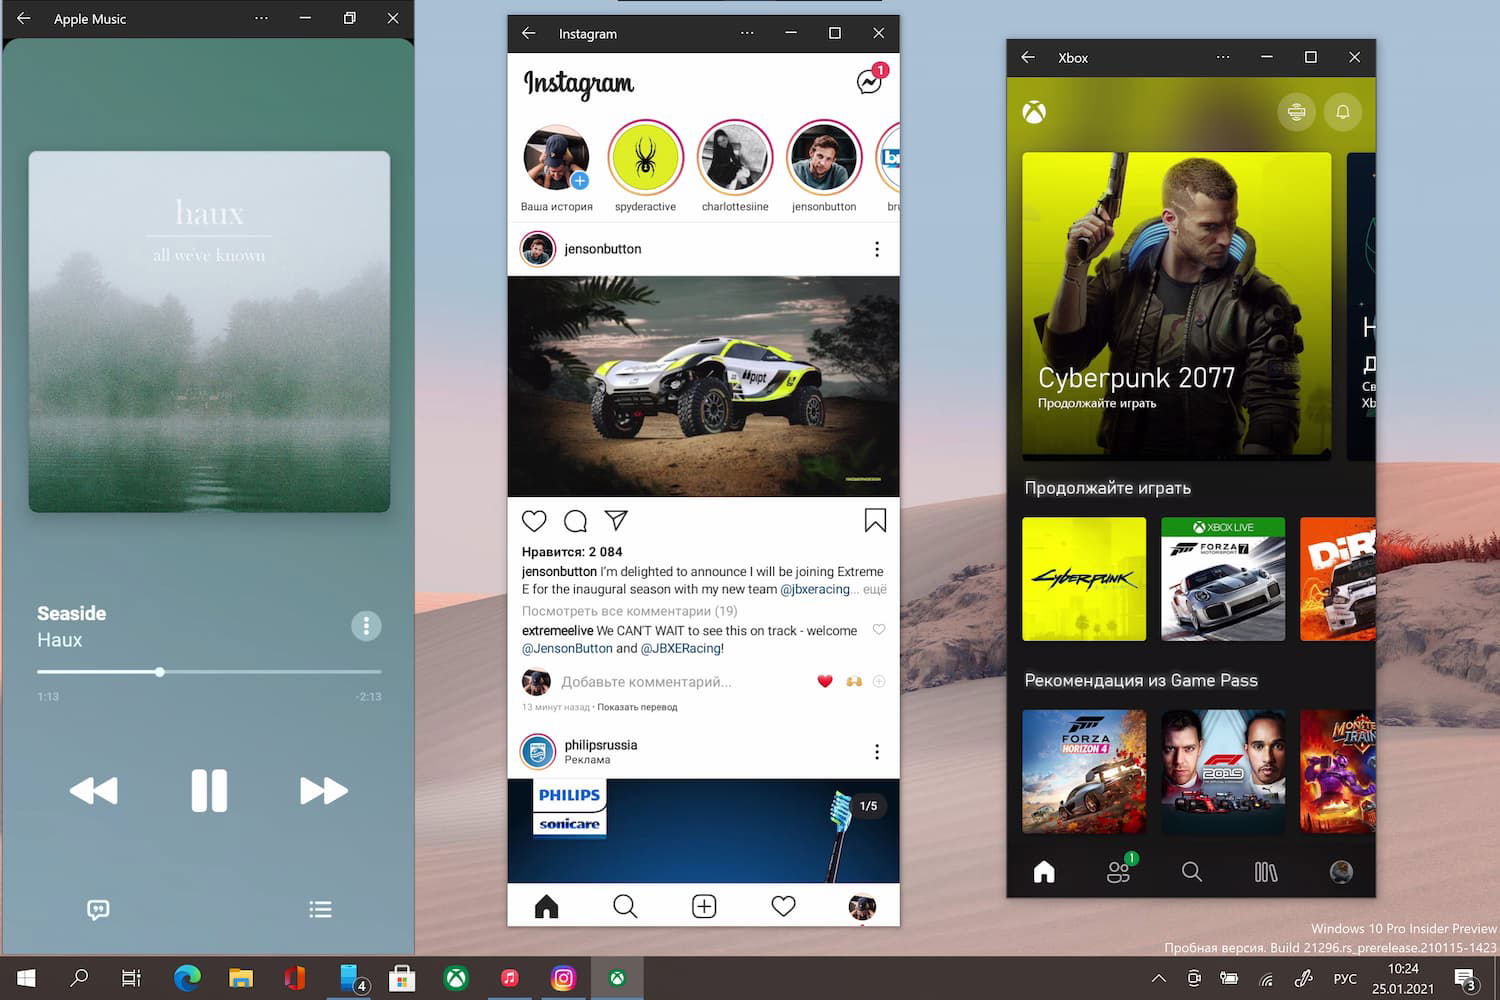Open Xbox library tab

[1266, 872]
